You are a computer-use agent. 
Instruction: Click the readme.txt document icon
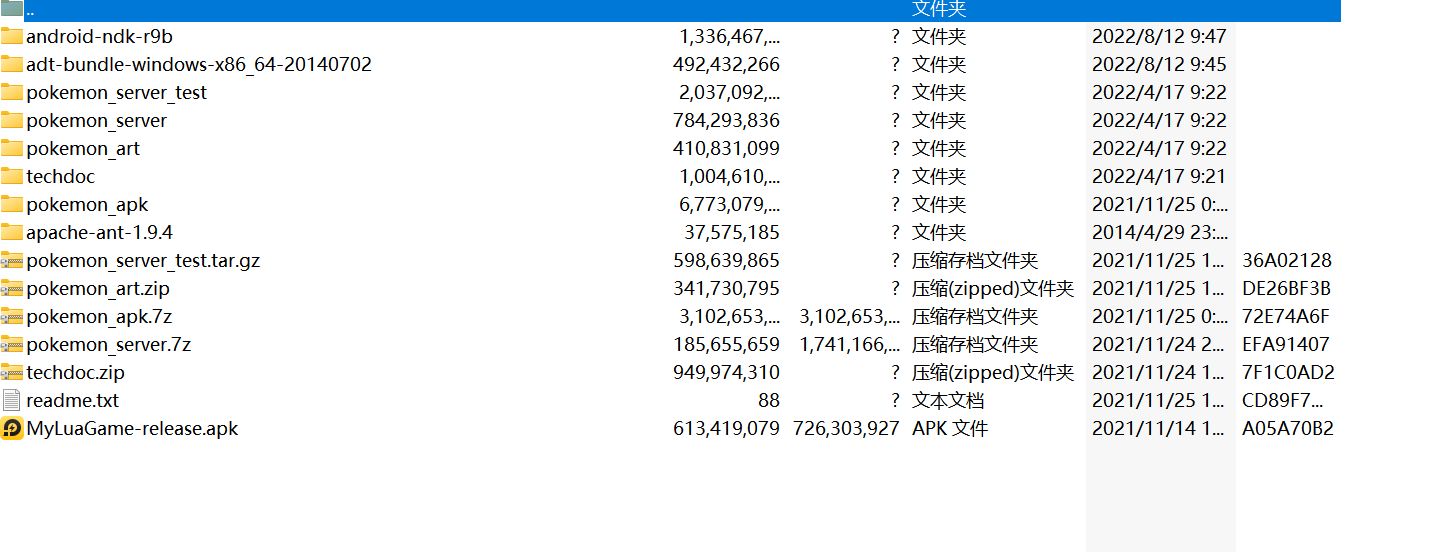pyautogui.click(x=12, y=400)
